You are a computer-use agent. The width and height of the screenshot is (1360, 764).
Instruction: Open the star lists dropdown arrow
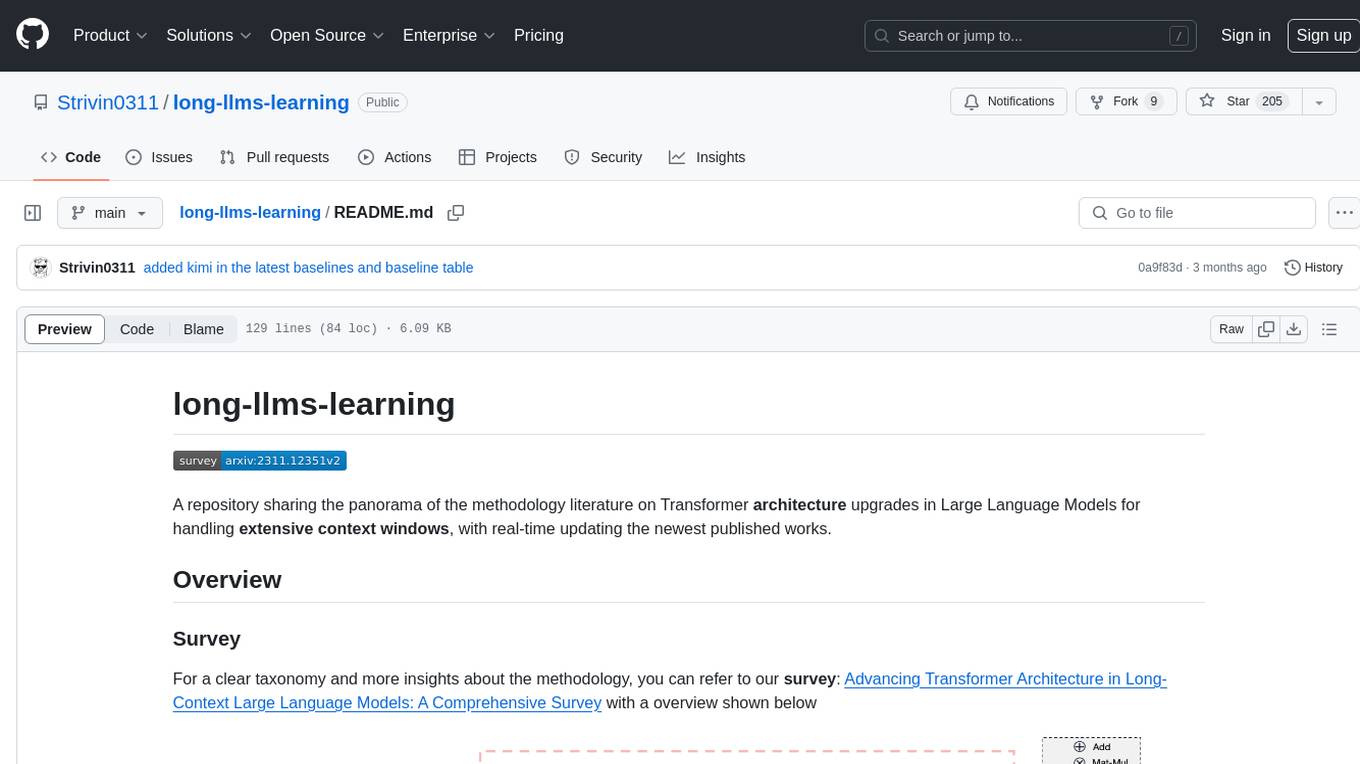[1319, 102]
